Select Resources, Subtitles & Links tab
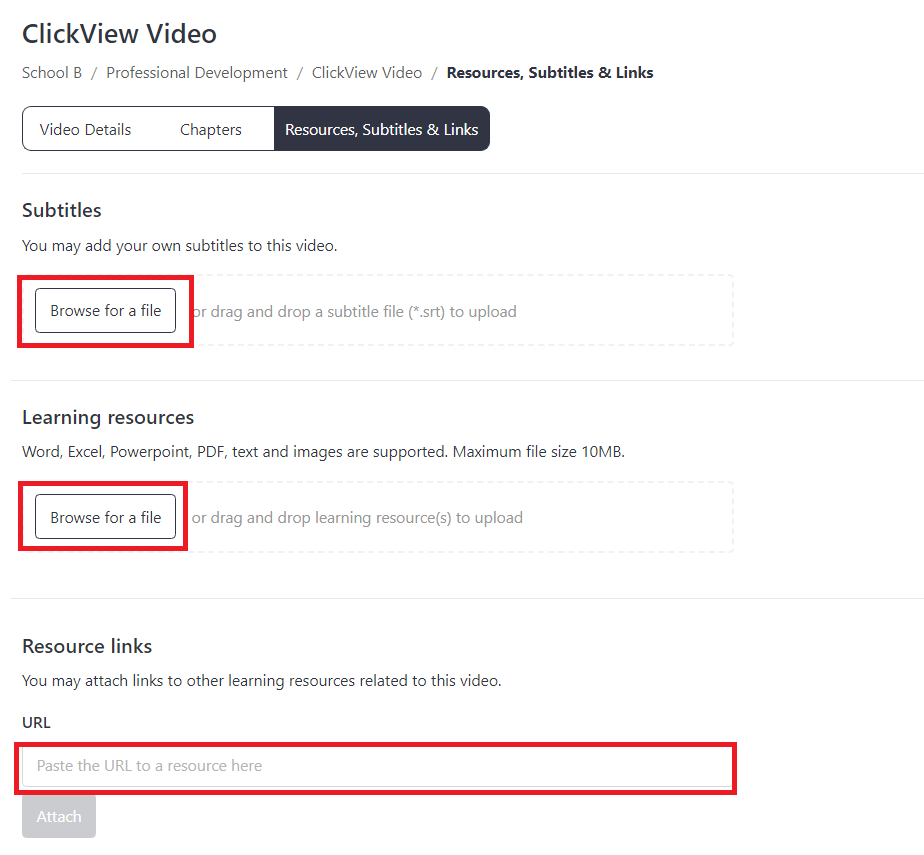The height and width of the screenshot is (855, 924). pyautogui.click(x=381, y=129)
